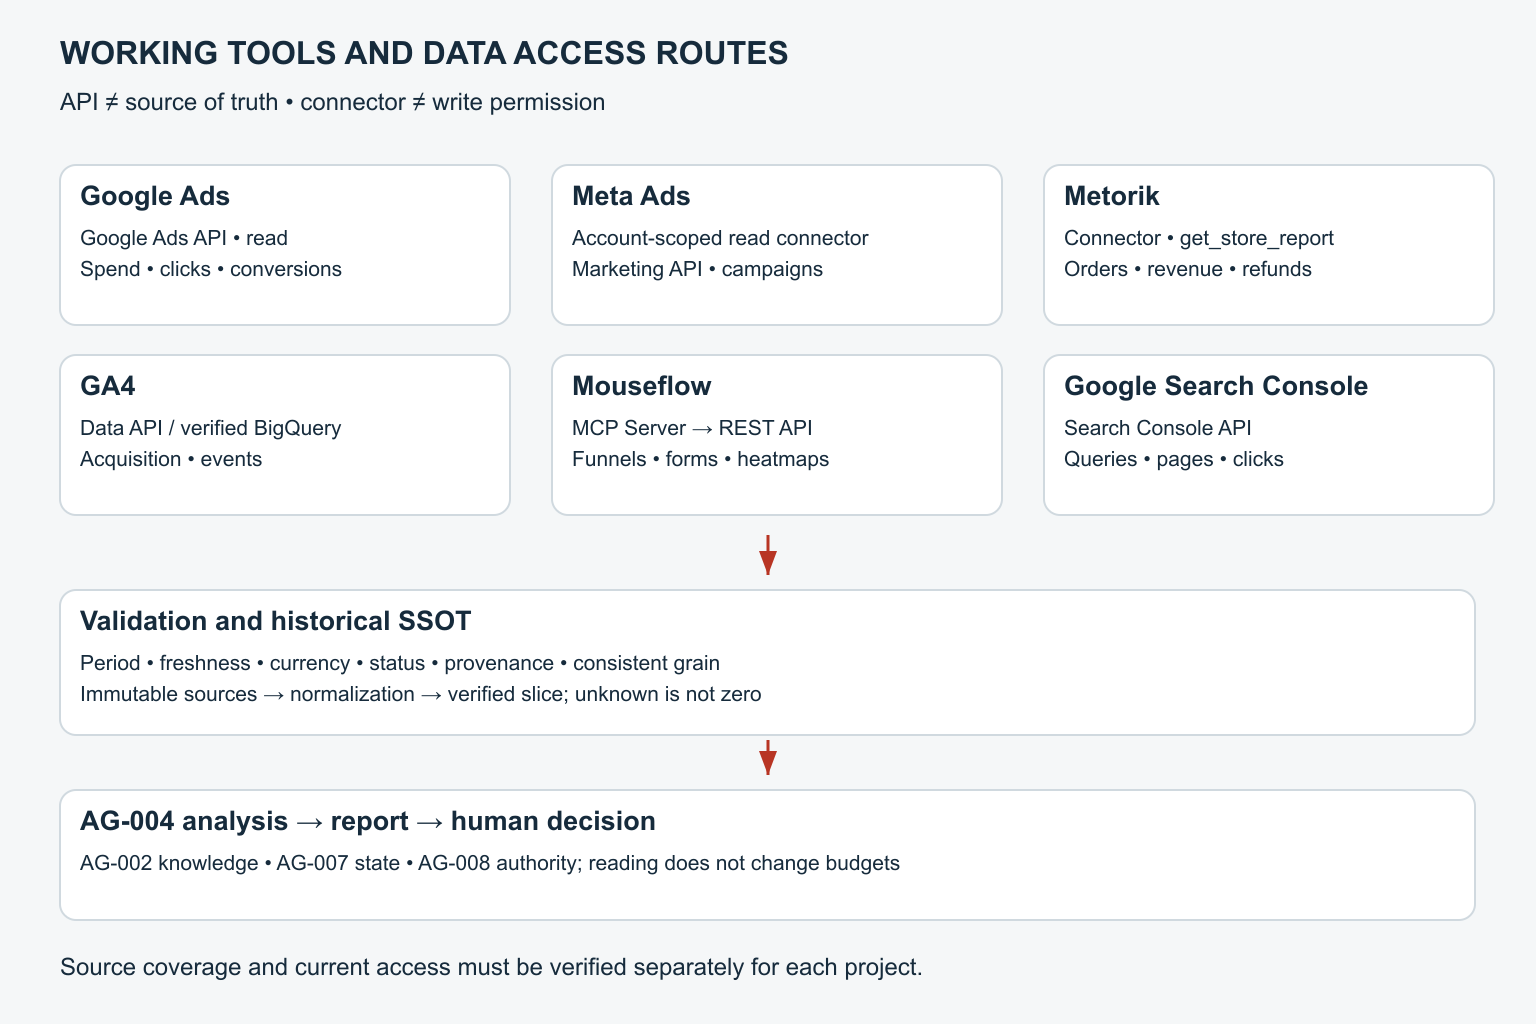Click the line starting "Period • freshness • currency"
This screenshot has width=1536, height=1024.
pyautogui.click(x=400, y=663)
